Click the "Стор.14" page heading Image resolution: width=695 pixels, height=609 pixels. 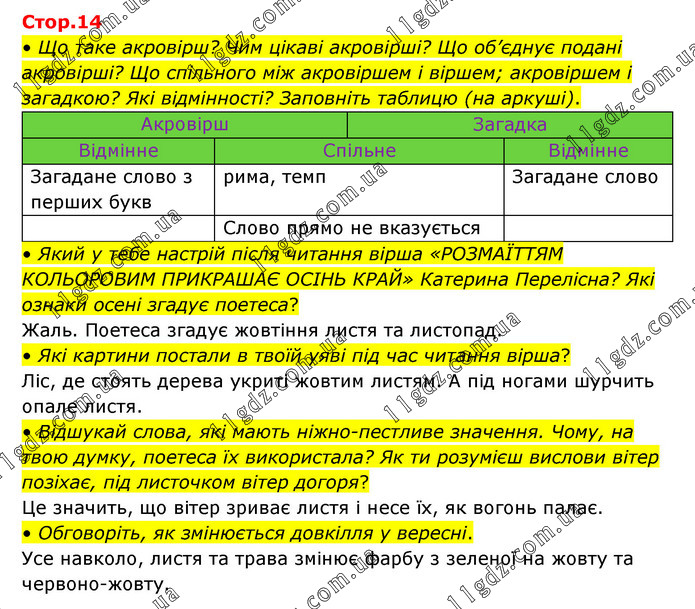pyautogui.click(x=58, y=17)
